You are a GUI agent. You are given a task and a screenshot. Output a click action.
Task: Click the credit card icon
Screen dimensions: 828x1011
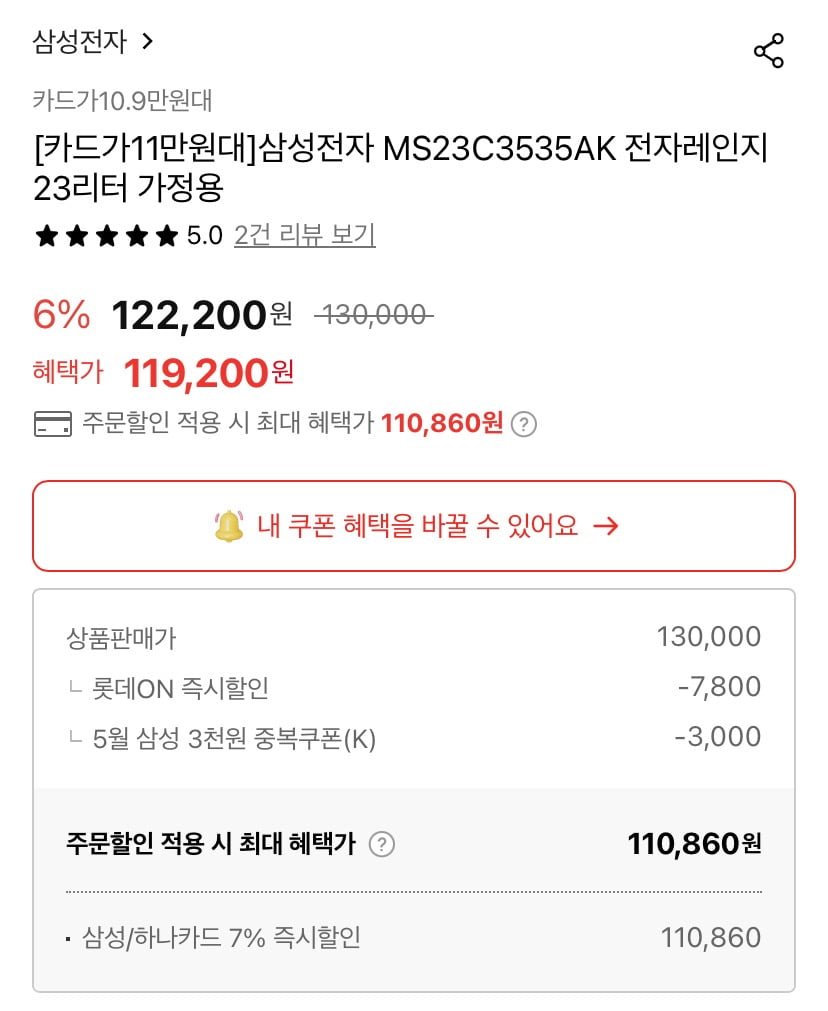52,424
